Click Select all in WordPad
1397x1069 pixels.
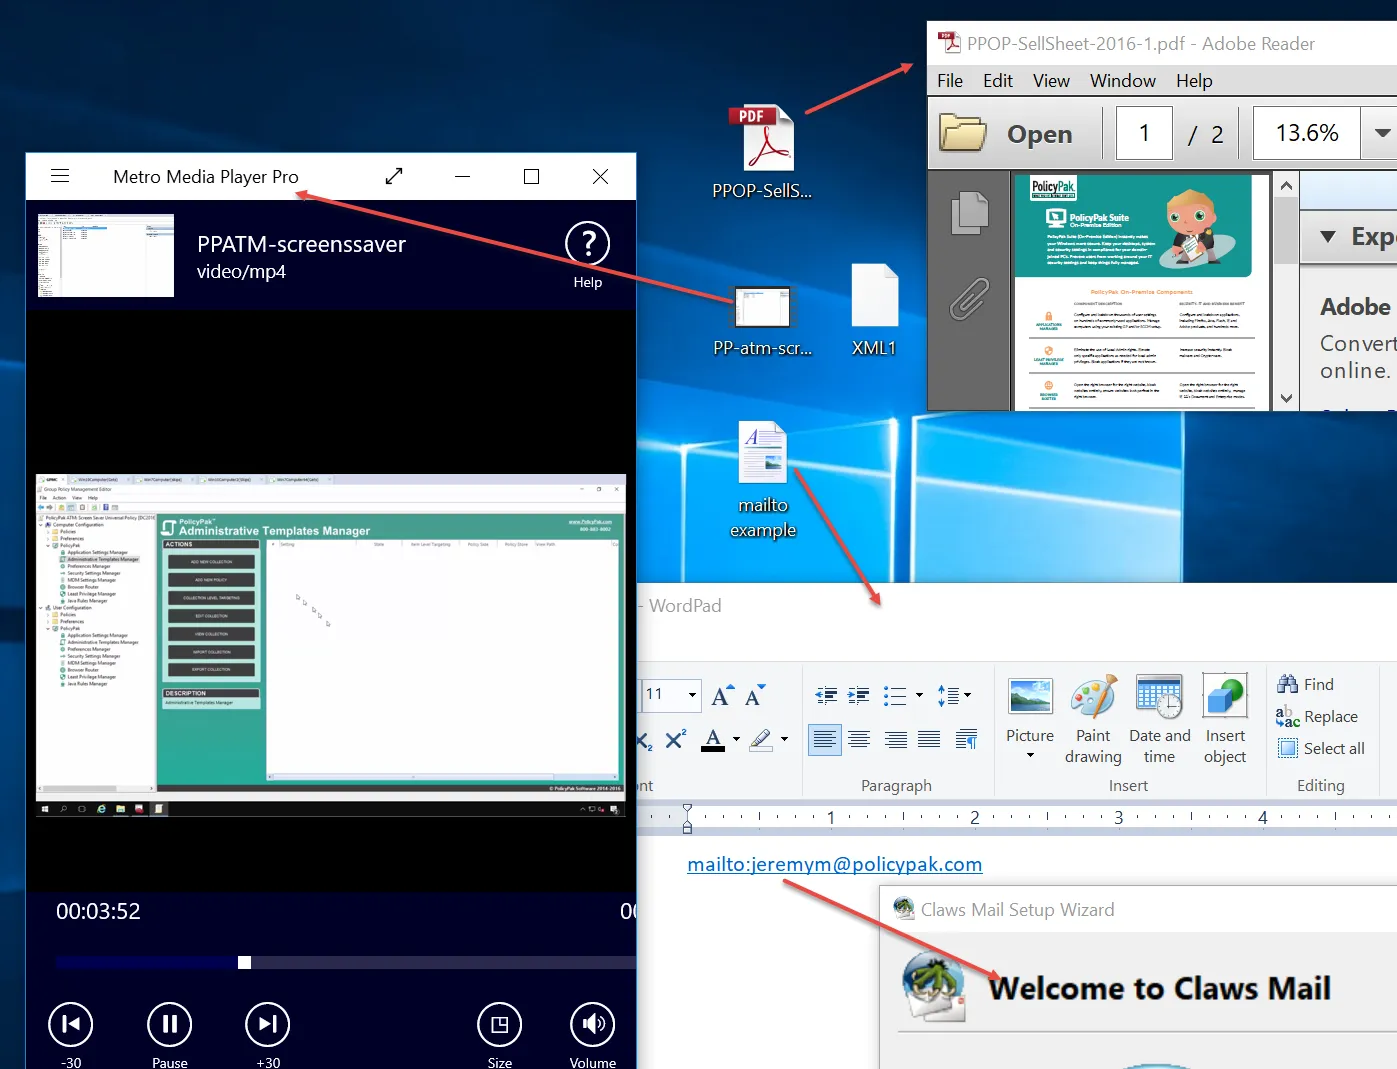(1321, 748)
